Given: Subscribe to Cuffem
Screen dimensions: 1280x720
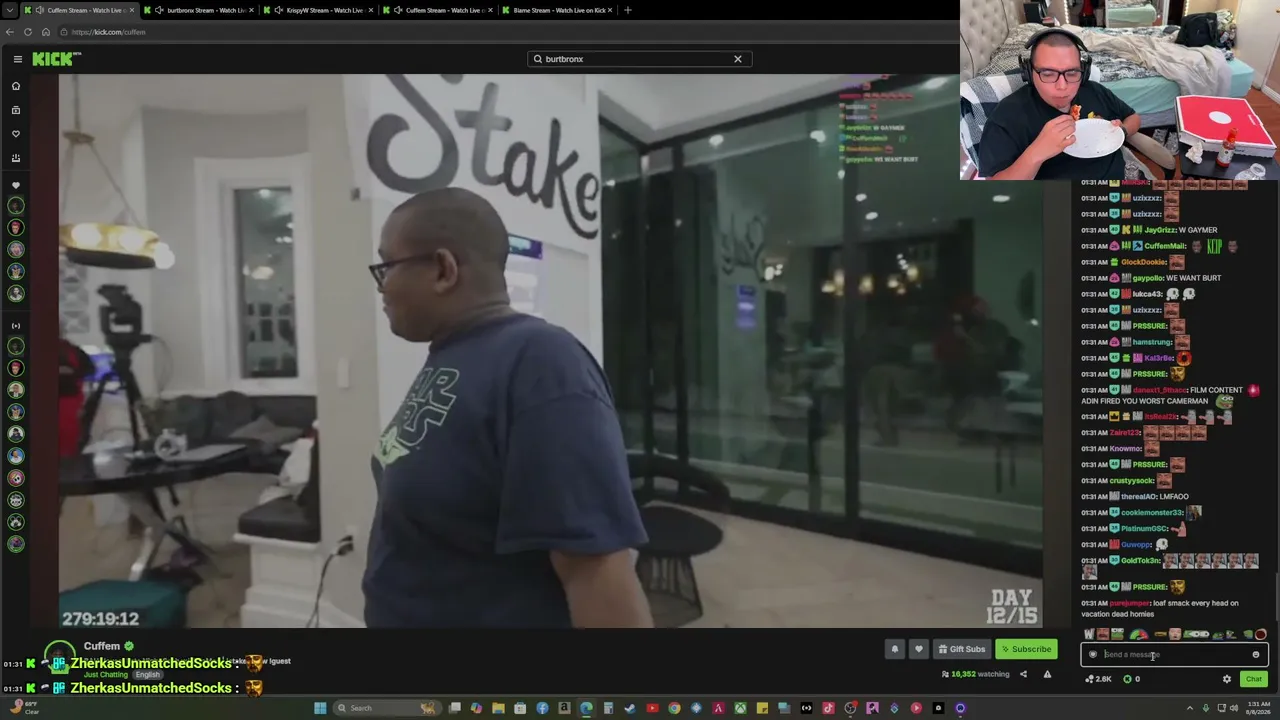Looking at the screenshot, I should pyautogui.click(x=1026, y=649).
